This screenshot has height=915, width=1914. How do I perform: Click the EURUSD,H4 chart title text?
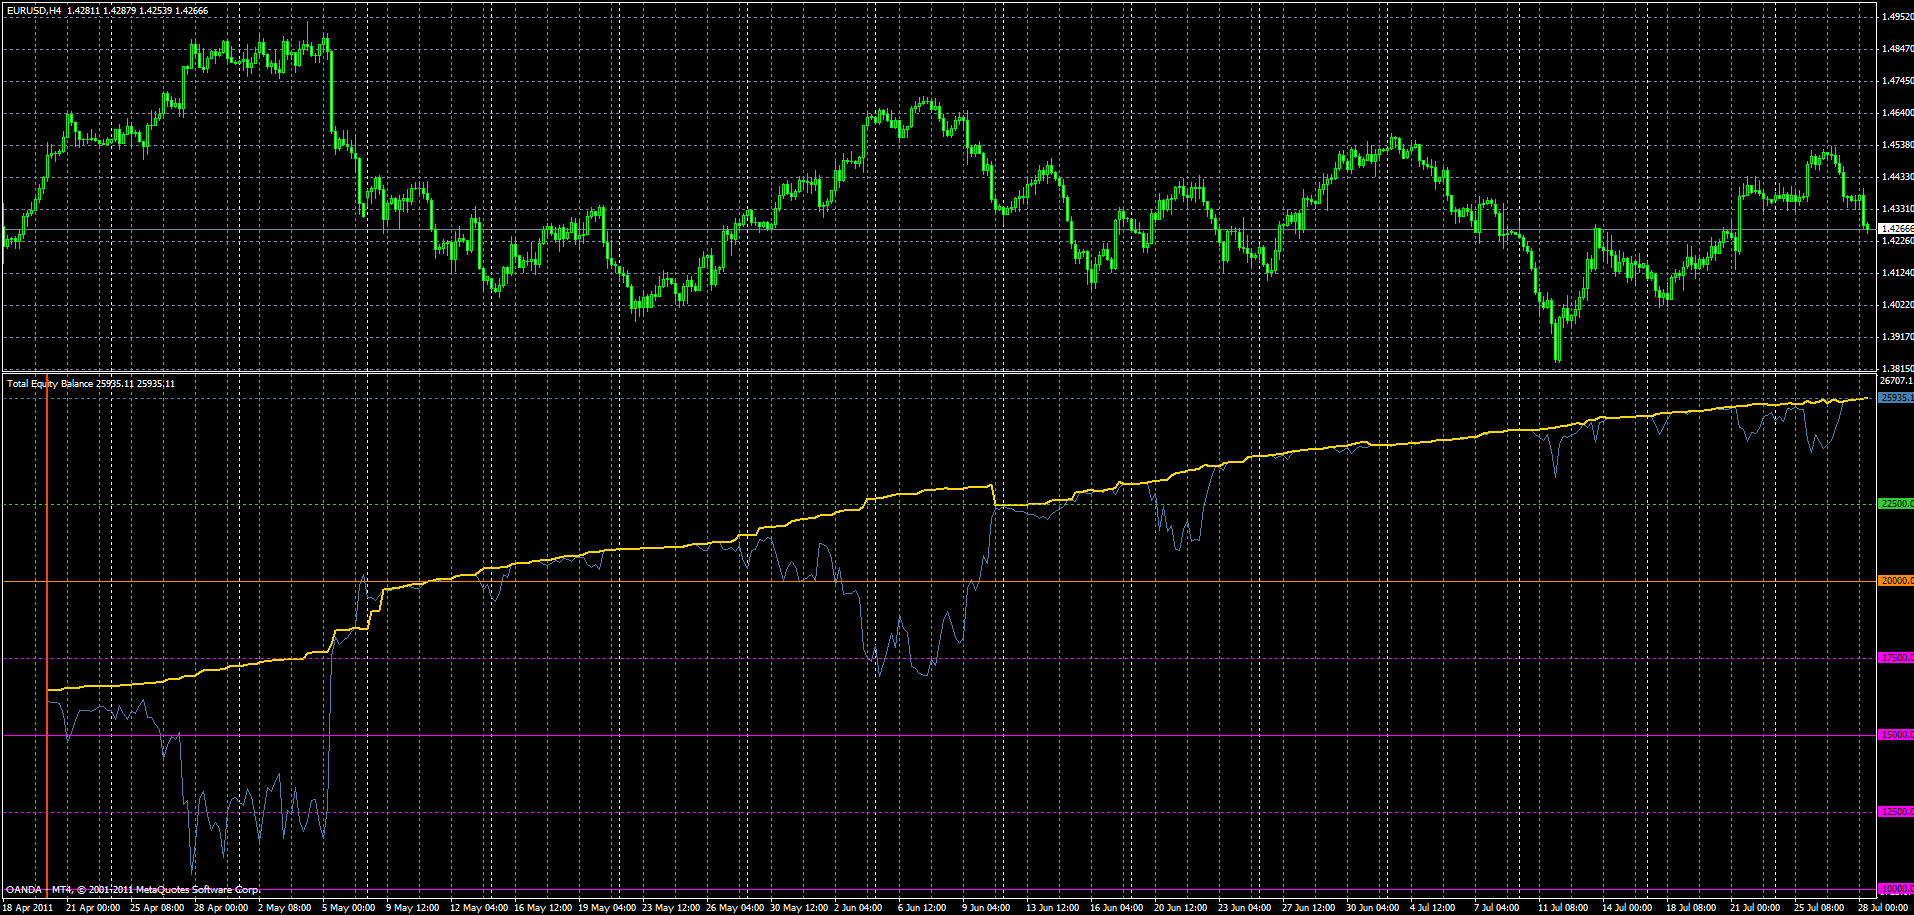(x=33, y=10)
